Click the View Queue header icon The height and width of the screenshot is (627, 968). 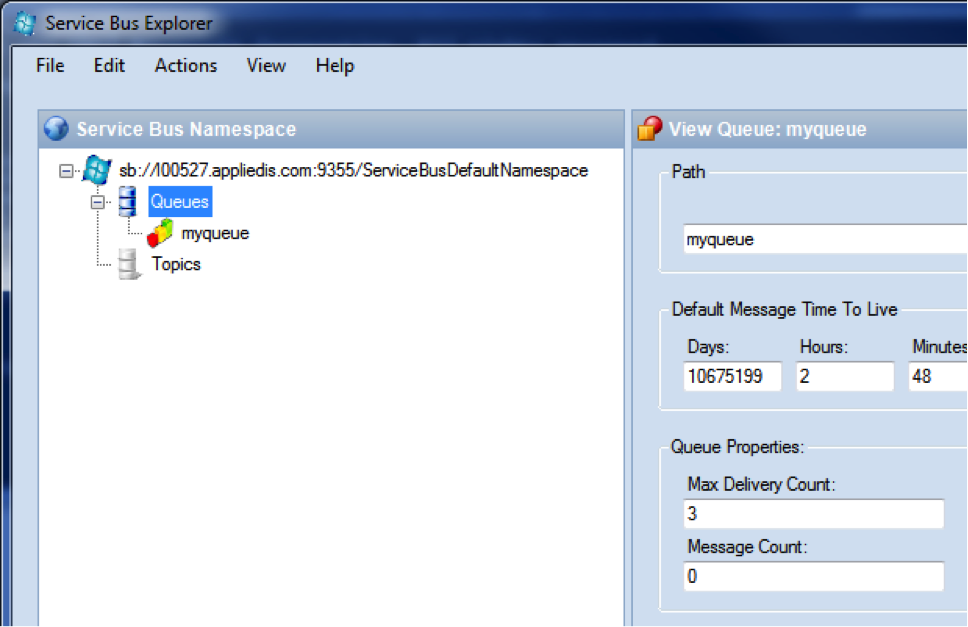click(x=650, y=129)
